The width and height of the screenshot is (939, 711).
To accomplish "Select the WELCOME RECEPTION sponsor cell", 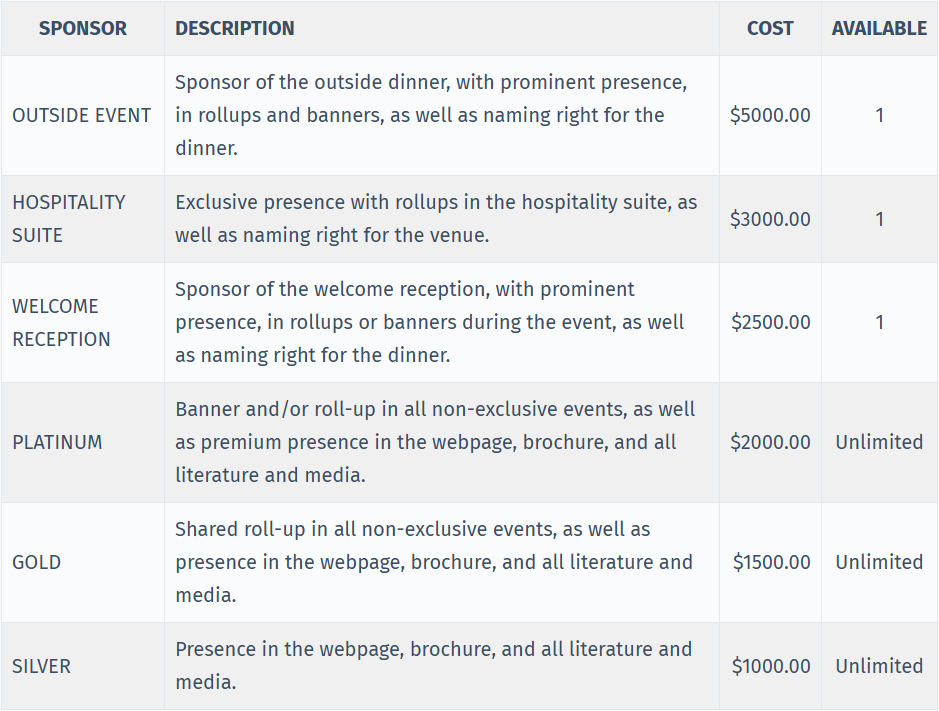I will pyautogui.click(x=62, y=322).
